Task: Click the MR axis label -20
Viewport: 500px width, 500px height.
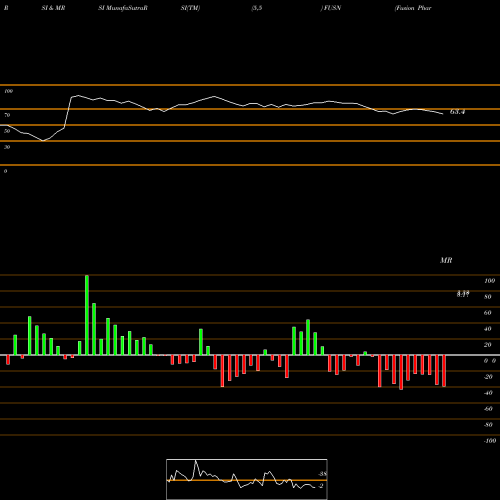Action: 488,377
